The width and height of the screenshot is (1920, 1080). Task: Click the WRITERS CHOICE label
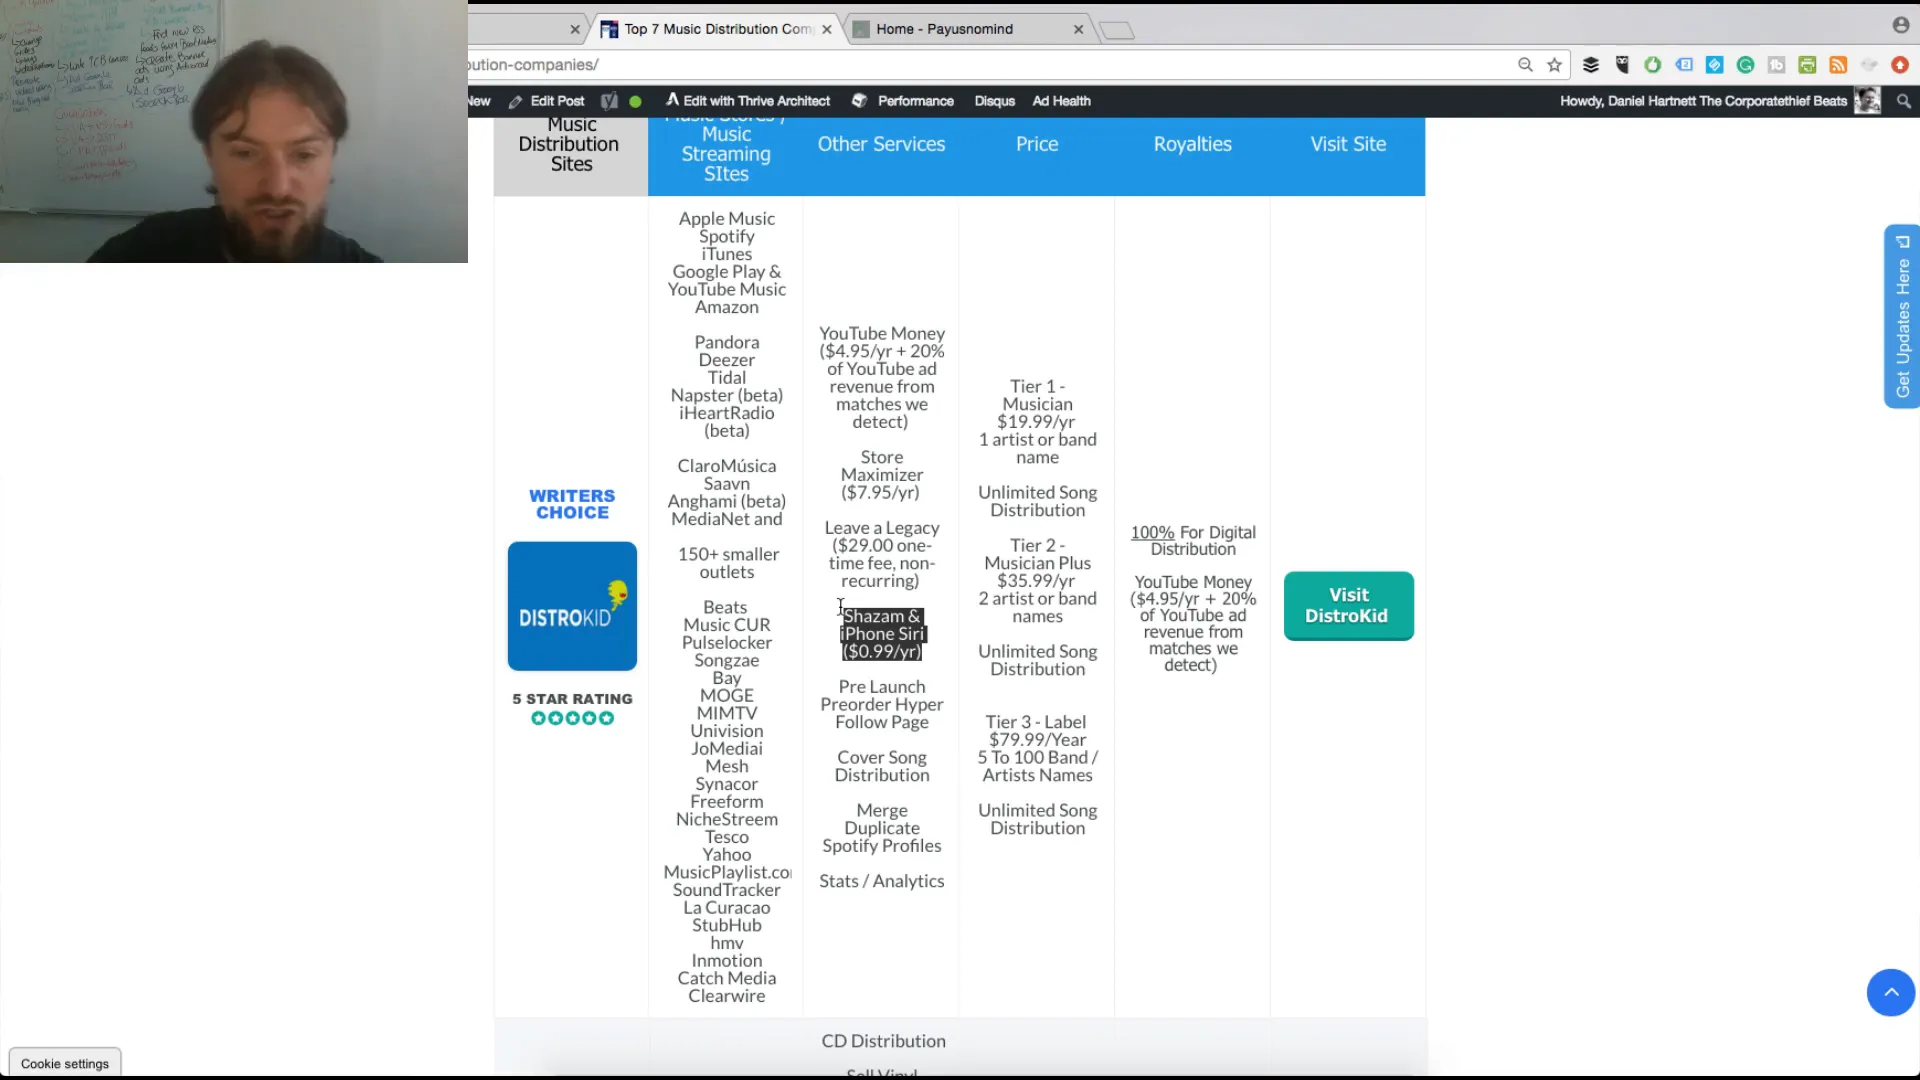click(x=572, y=504)
